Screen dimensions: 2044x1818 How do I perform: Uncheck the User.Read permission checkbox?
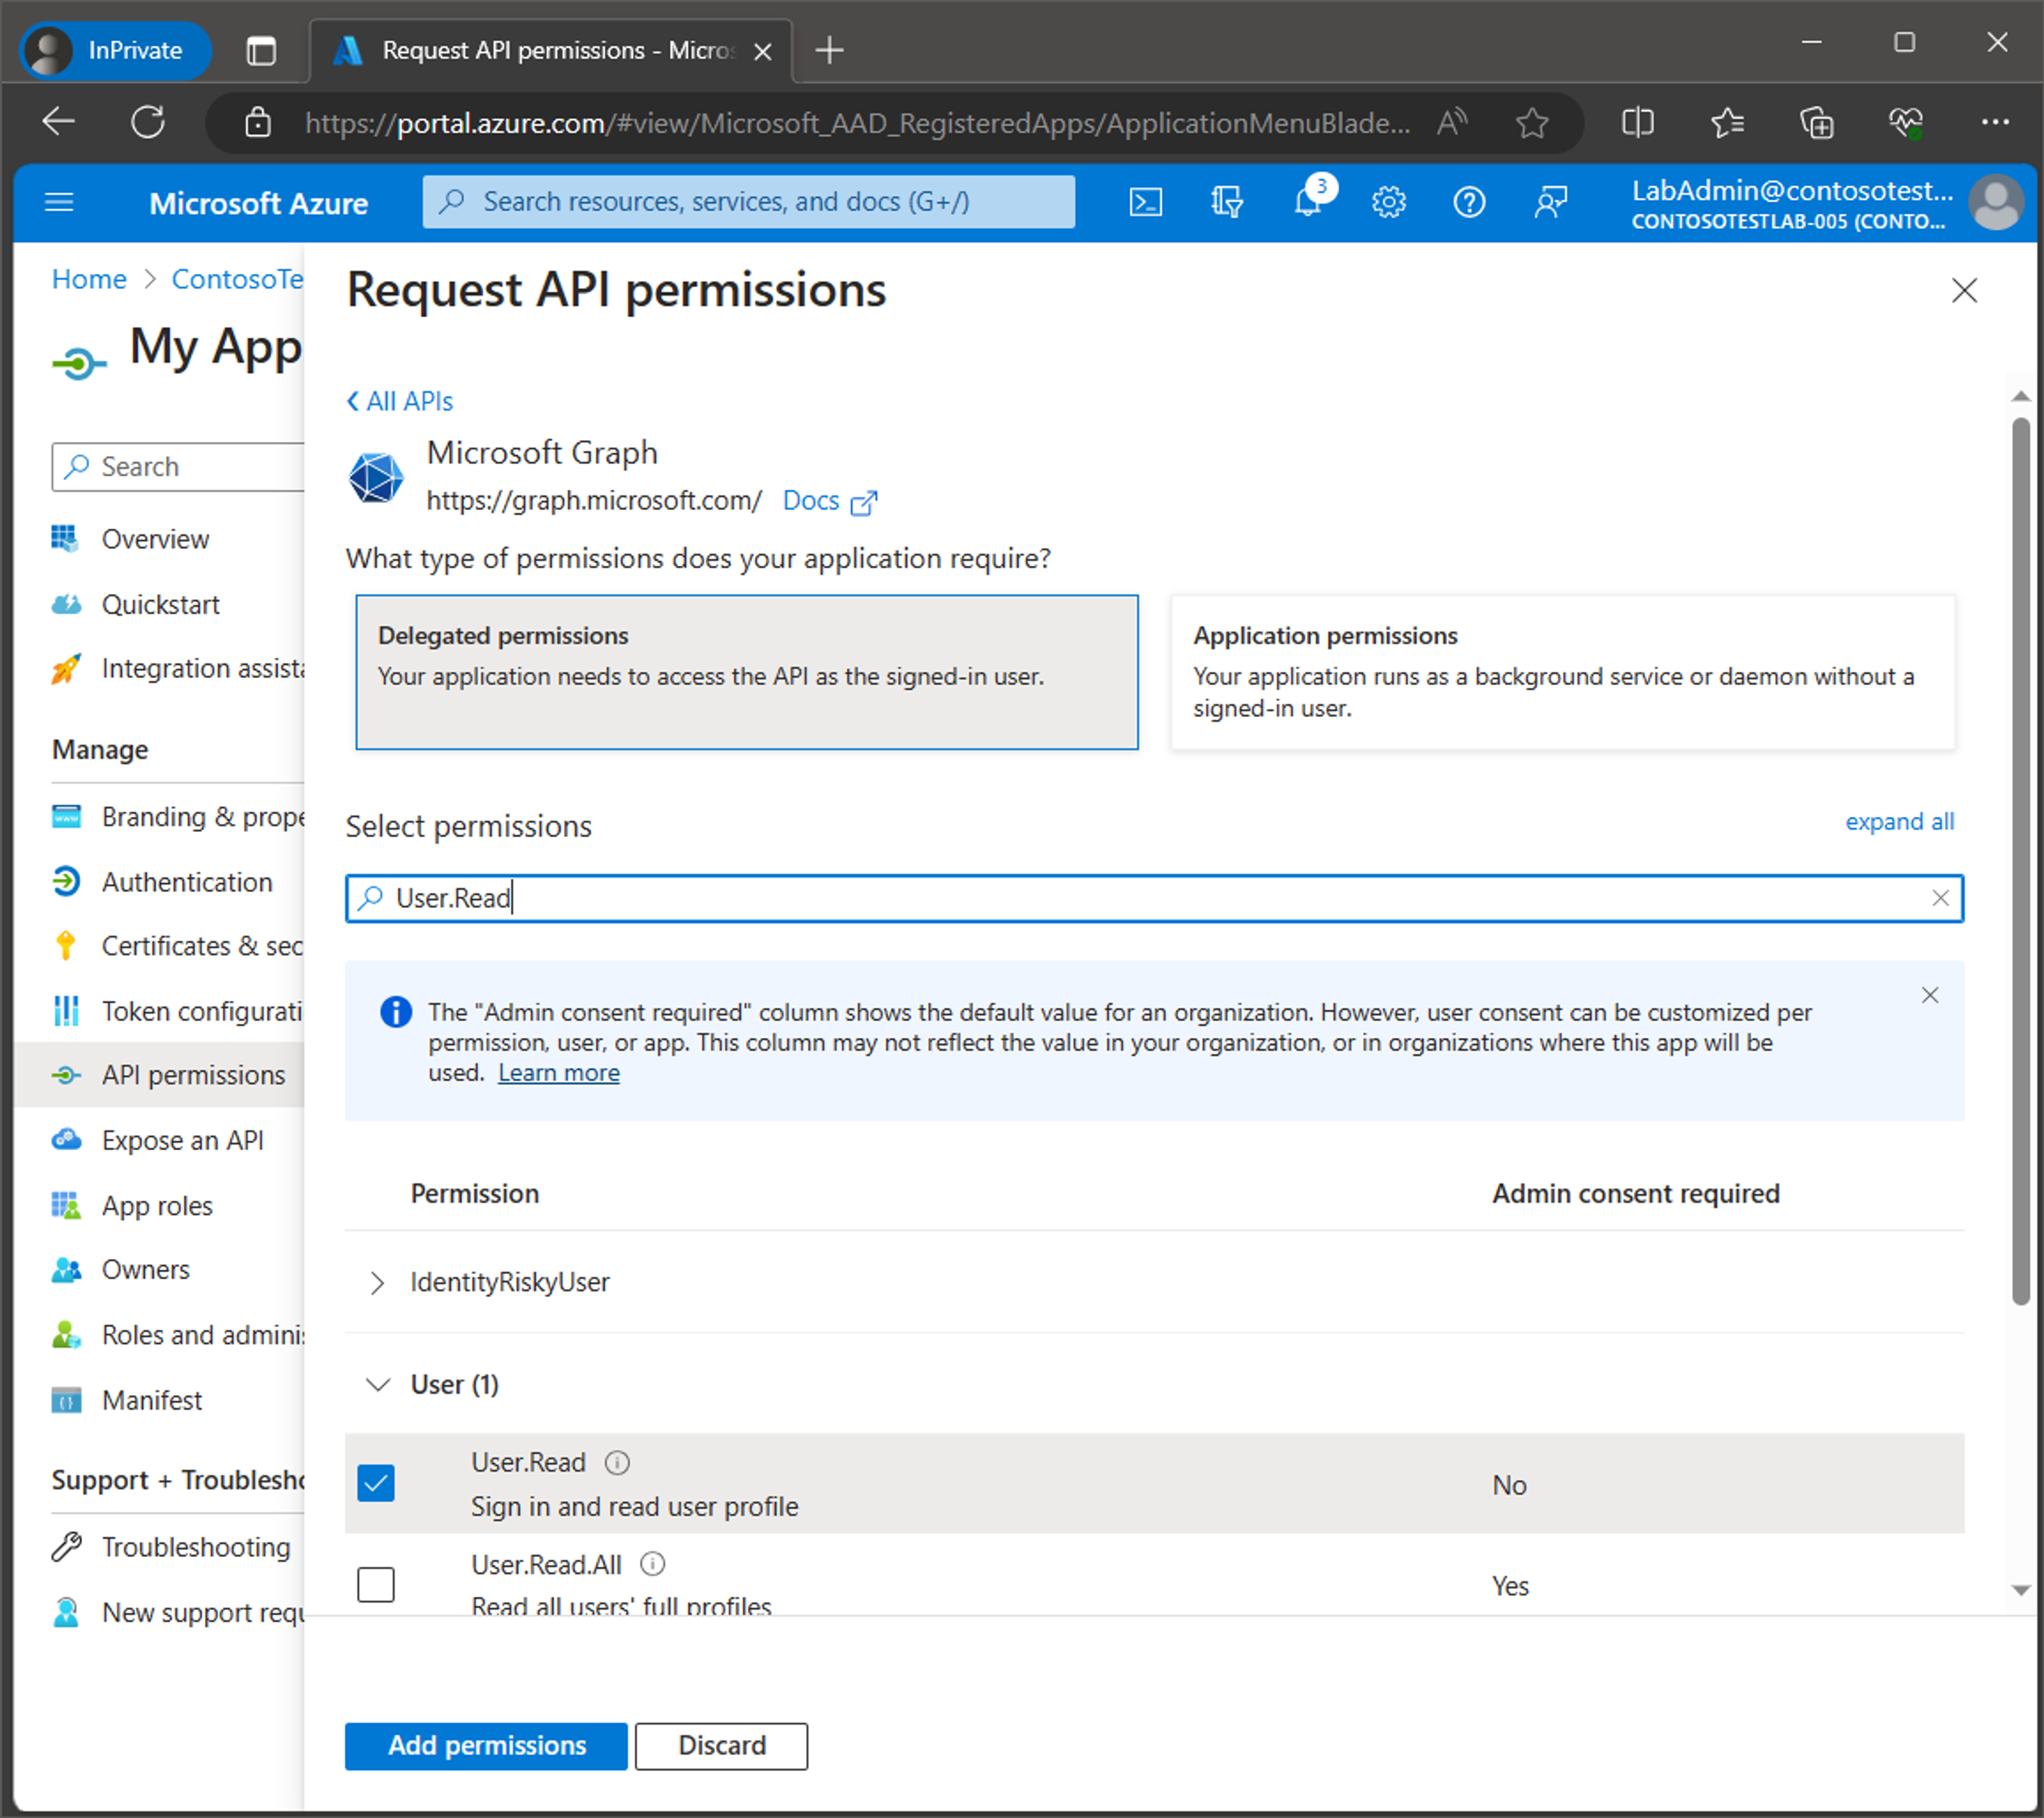pyautogui.click(x=376, y=1484)
